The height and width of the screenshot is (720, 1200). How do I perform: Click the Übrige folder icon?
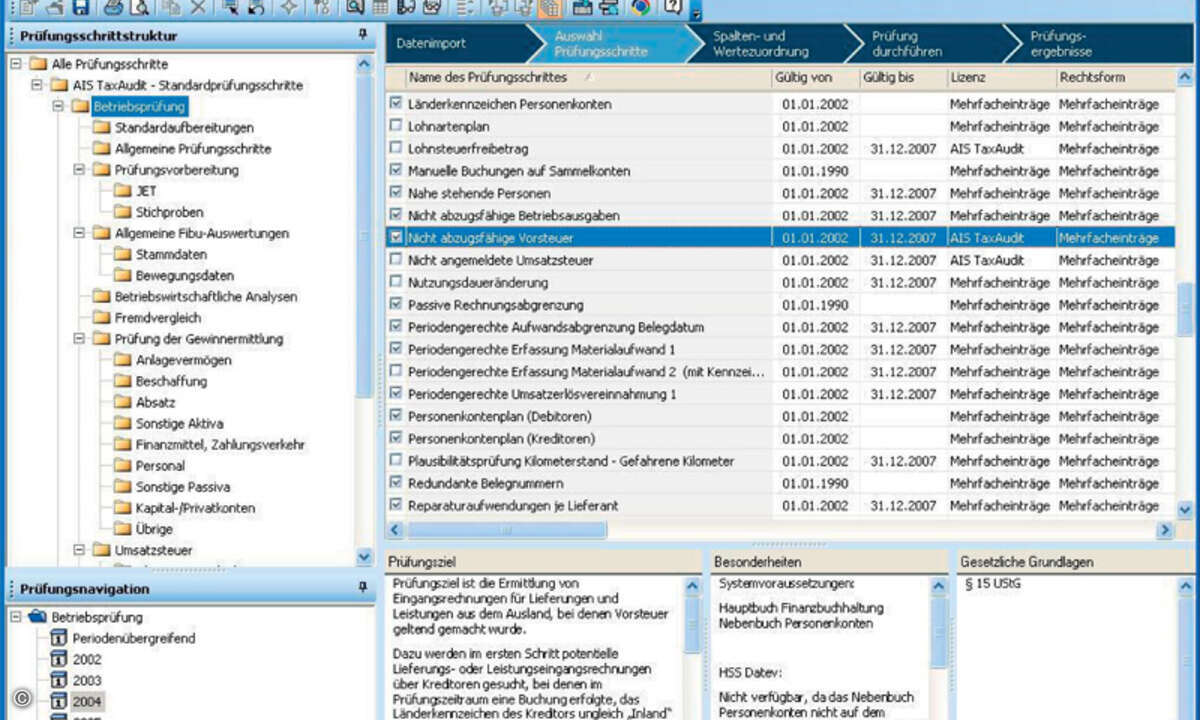tap(123, 529)
